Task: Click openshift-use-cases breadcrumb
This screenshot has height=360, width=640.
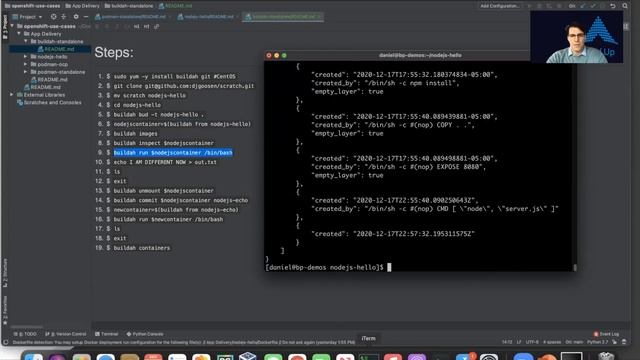Action: coord(33,6)
